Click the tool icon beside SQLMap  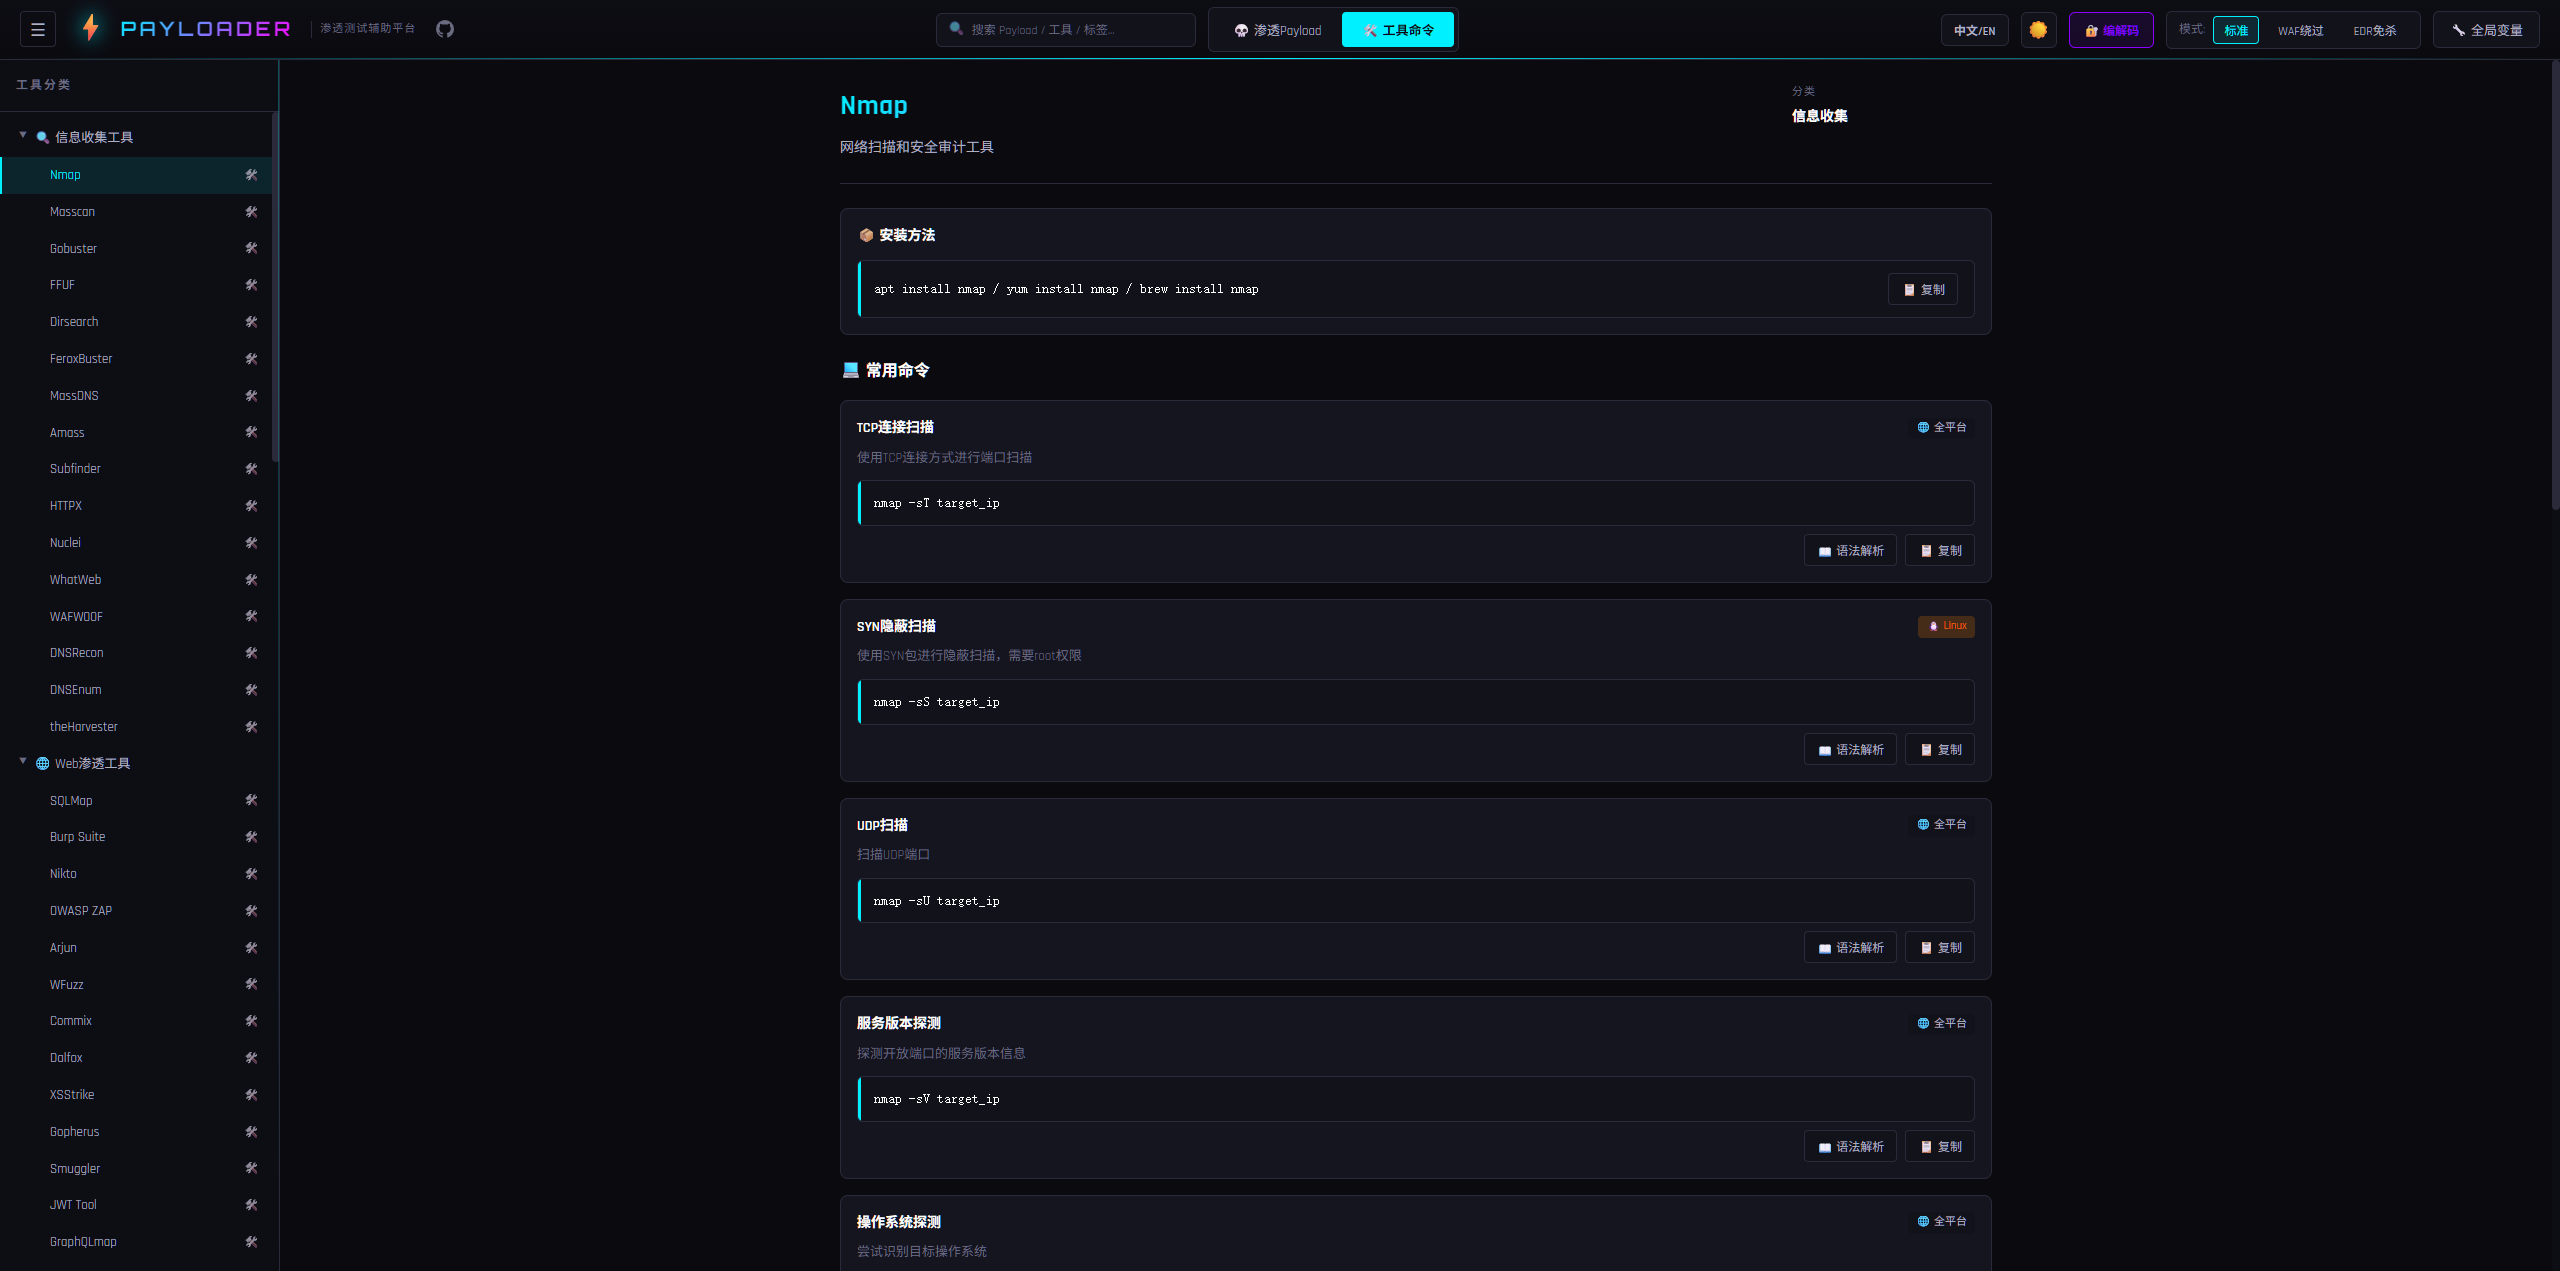point(251,800)
